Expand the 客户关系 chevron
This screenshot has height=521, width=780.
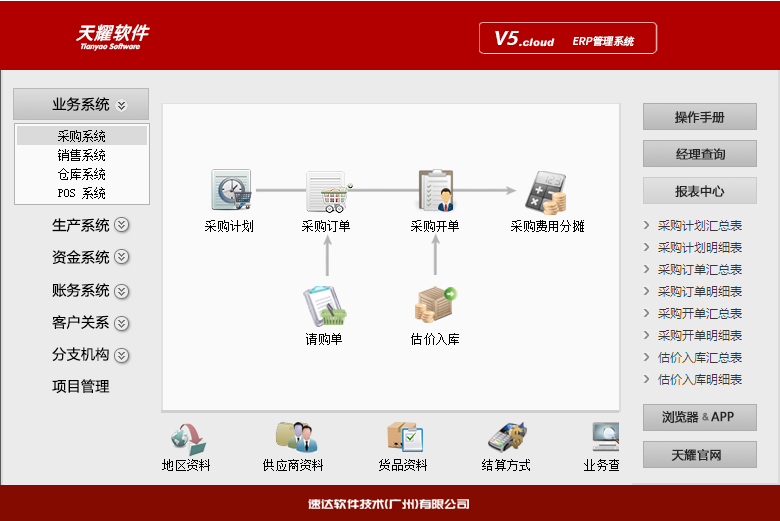[x=121, y=323]
